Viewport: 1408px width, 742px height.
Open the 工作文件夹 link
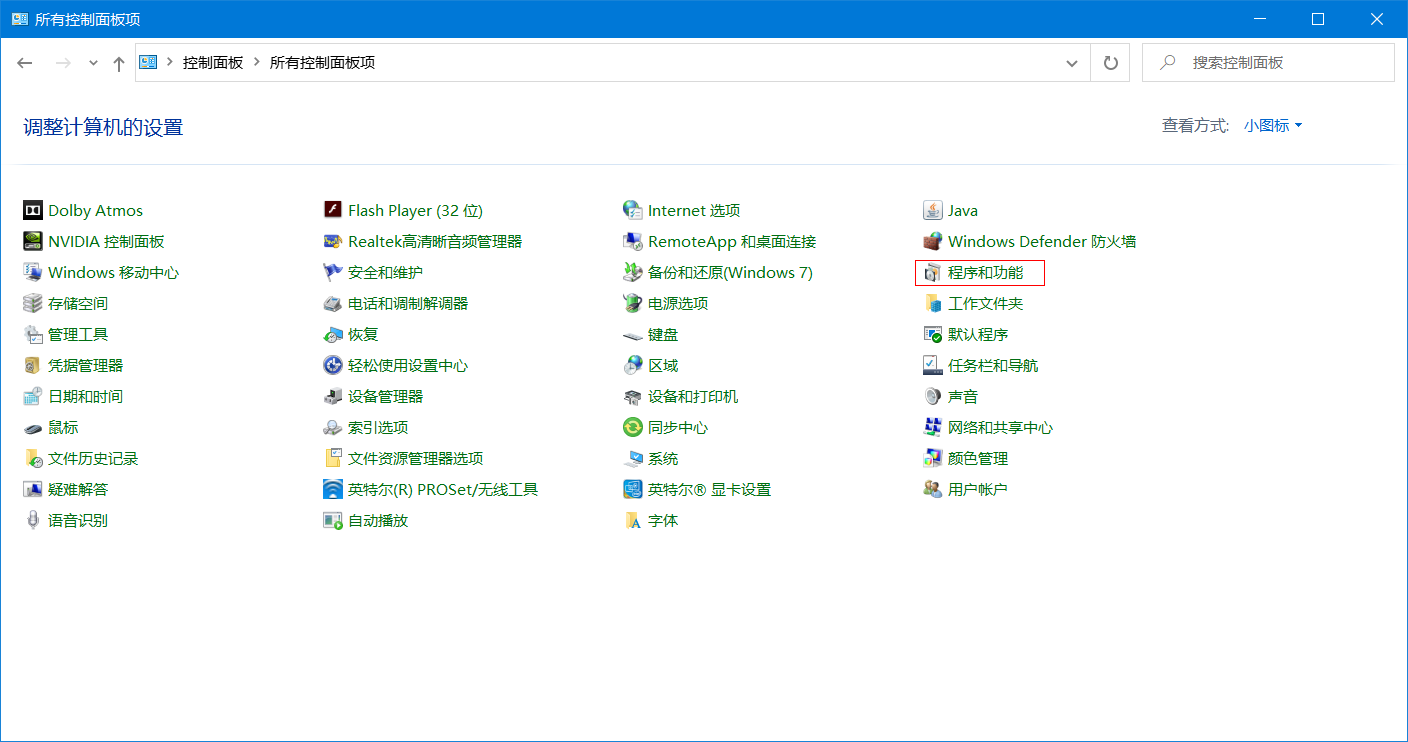[986, 303]
